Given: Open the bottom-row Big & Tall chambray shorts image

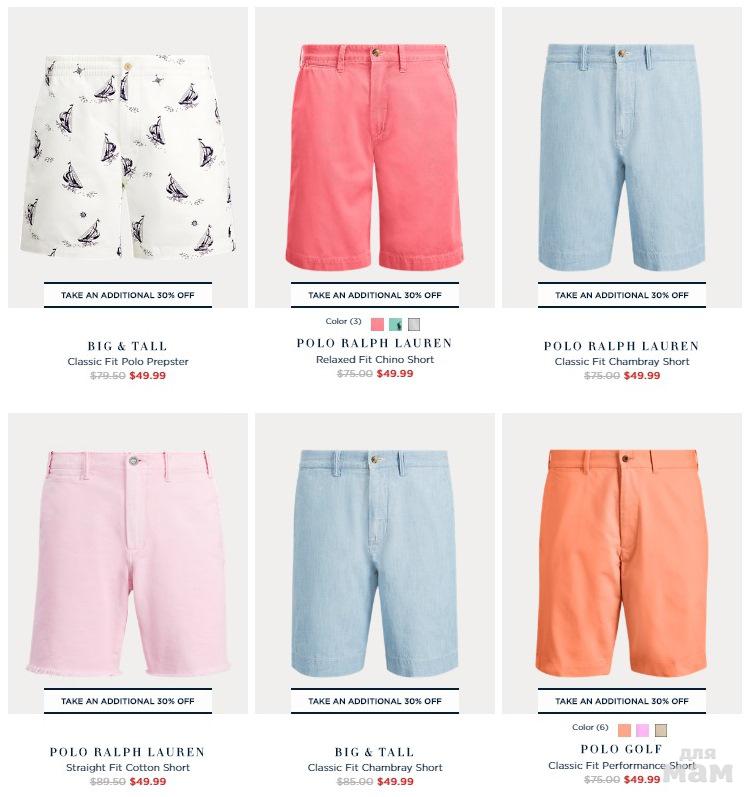Looking at the screenshot, I should (x=375, y=563).
